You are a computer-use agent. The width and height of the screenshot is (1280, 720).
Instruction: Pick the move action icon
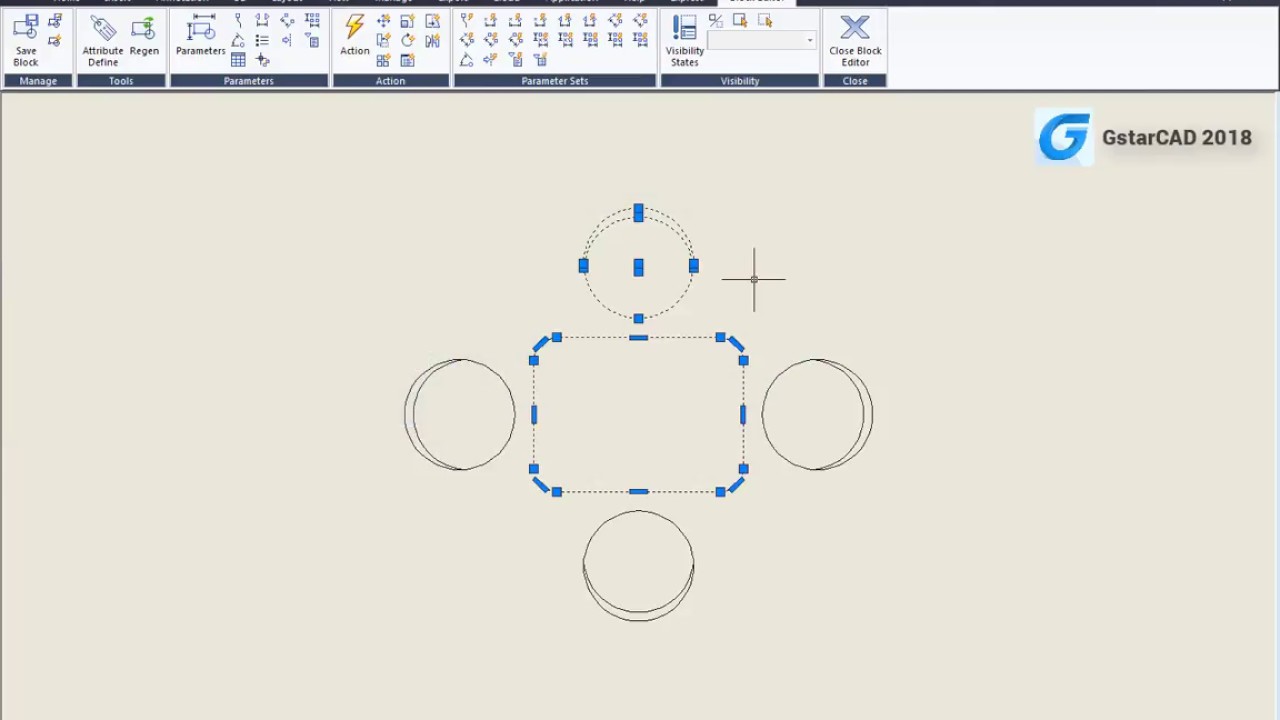coord(383,20)
